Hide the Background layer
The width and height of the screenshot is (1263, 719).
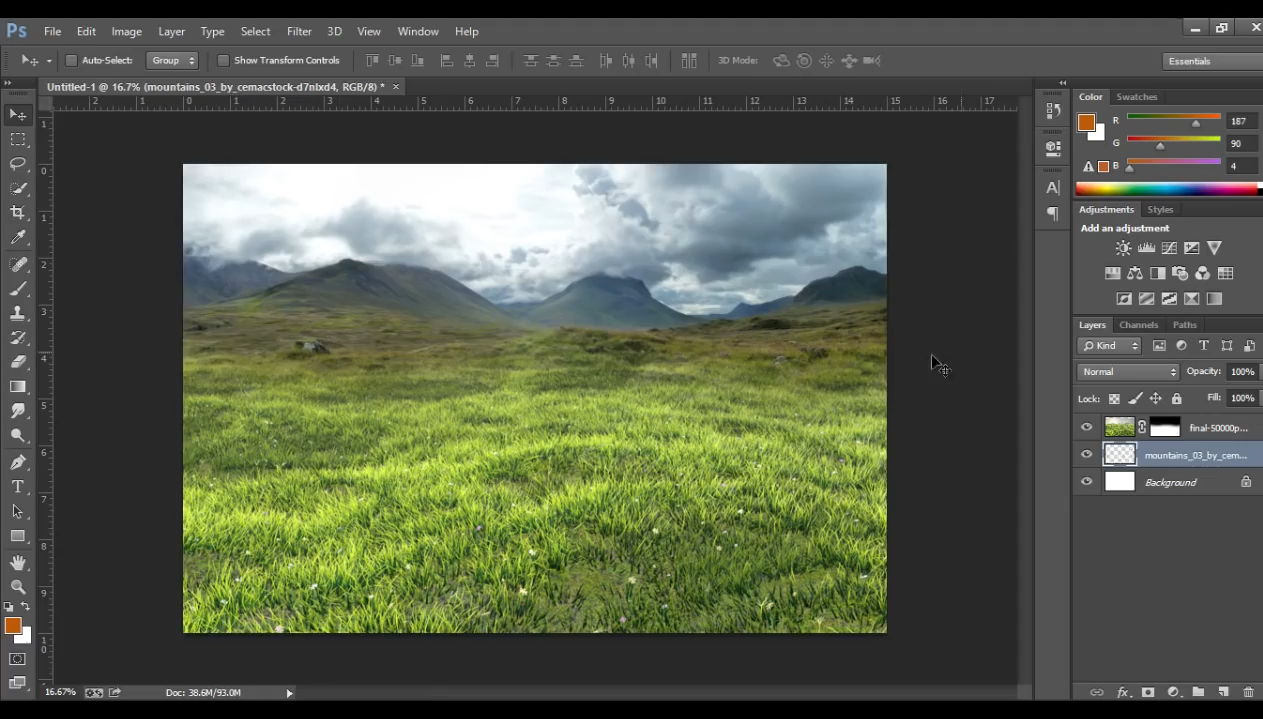1087,482
